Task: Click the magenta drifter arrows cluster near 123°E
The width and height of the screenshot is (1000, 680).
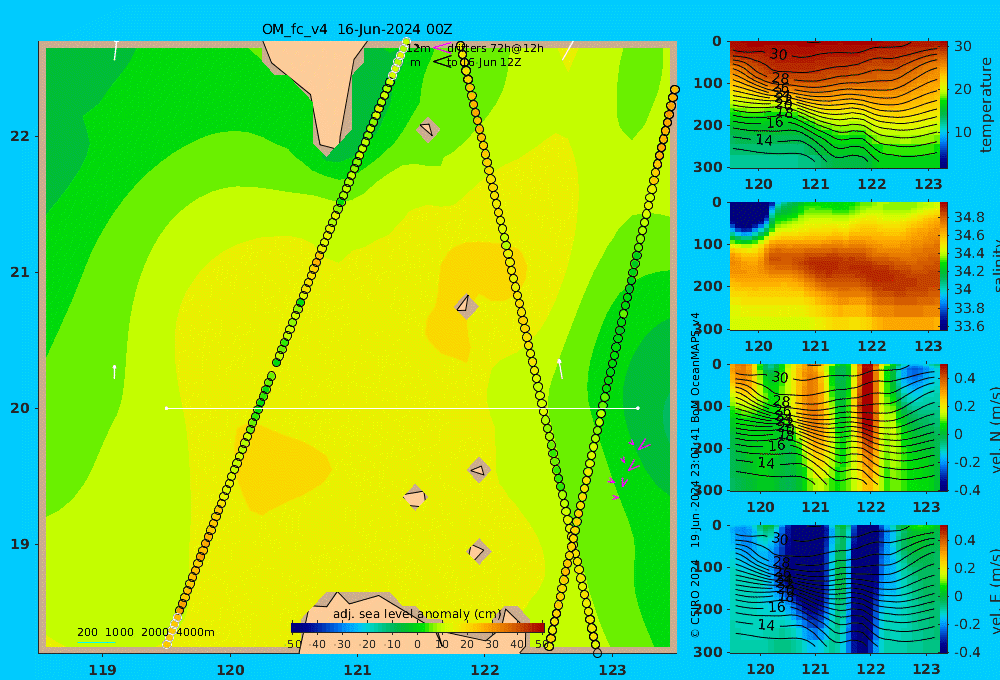Action: coord(628,468)
